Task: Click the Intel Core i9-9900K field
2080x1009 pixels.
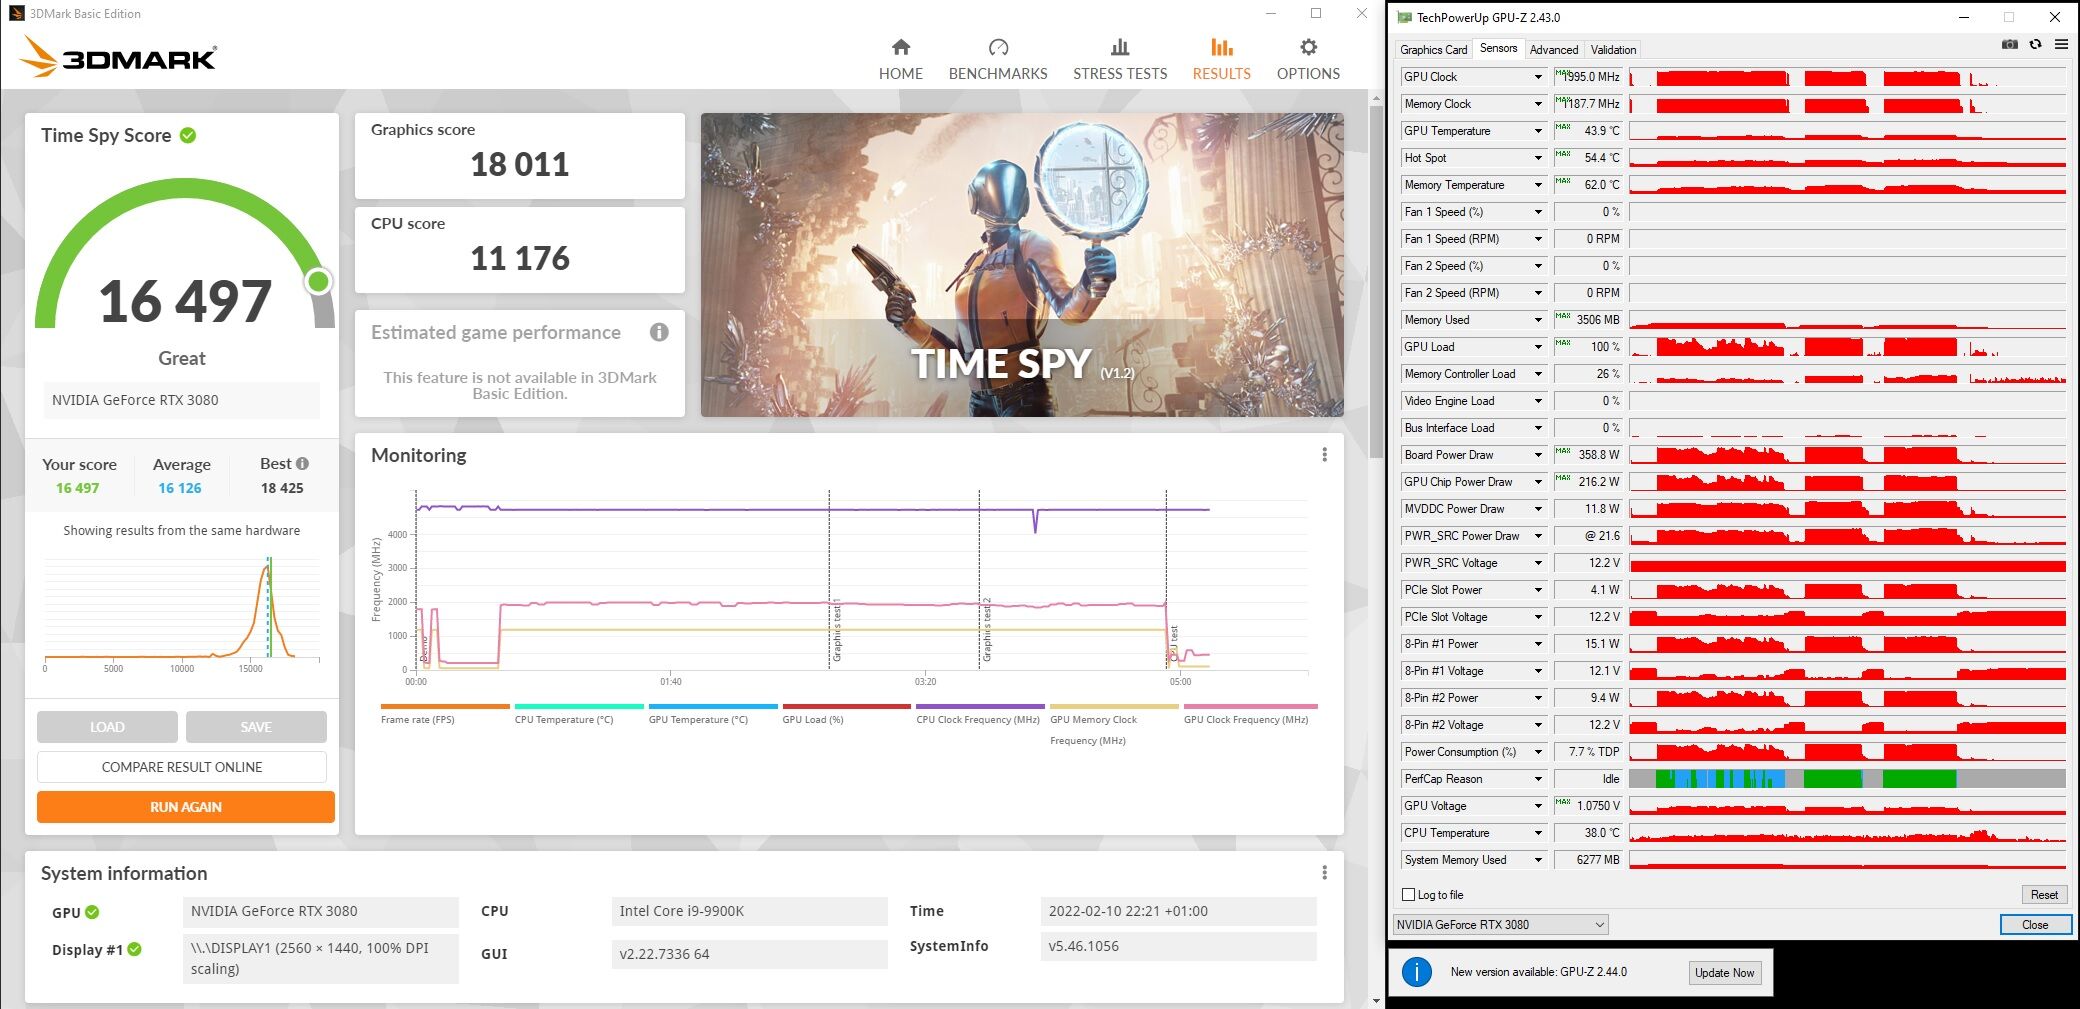Action: click(x=749, y=911)
